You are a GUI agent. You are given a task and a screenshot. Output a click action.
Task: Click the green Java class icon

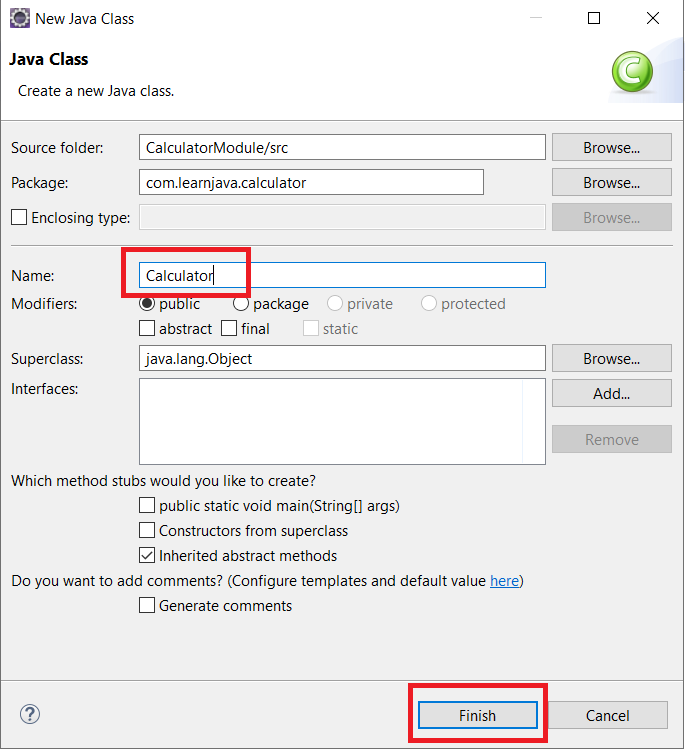pos(631,72)
